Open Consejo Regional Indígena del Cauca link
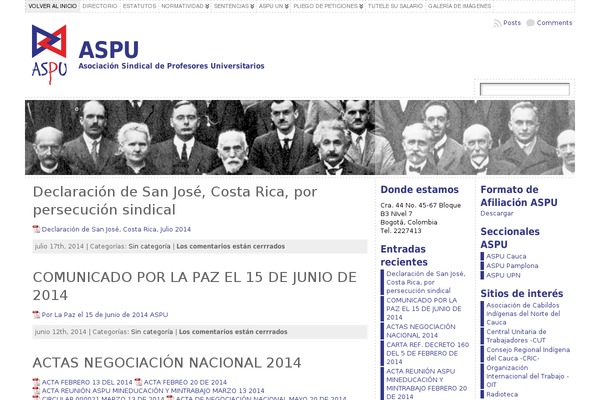 point(528,354)
